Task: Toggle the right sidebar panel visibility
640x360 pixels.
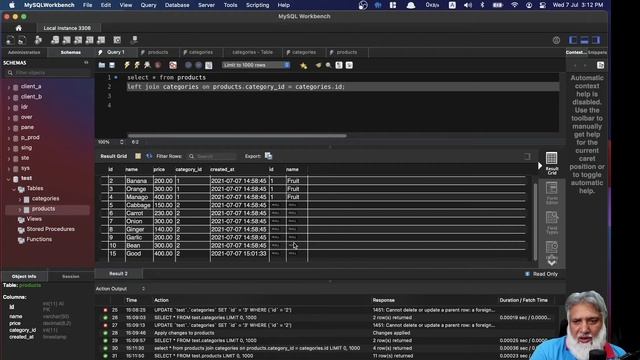Action: click(x=596, y=40)
